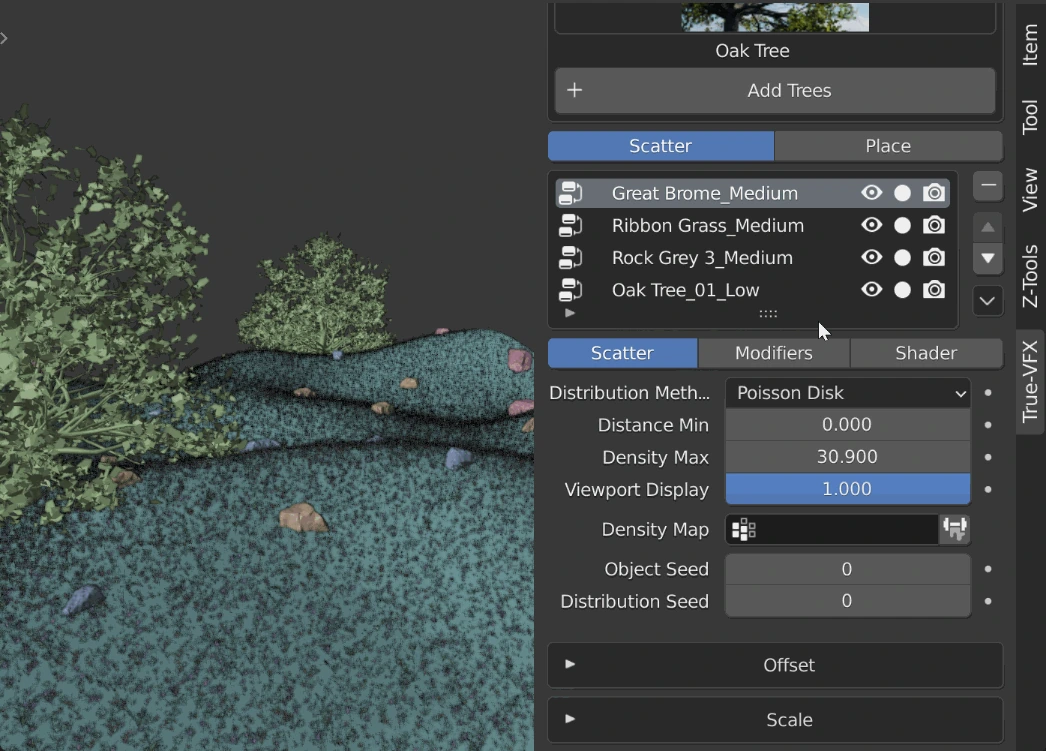Toggle viewport visibility of Rock Grey 3_Medium
The height and width of the screenshot is (751, 1046).
click(872, 258)
